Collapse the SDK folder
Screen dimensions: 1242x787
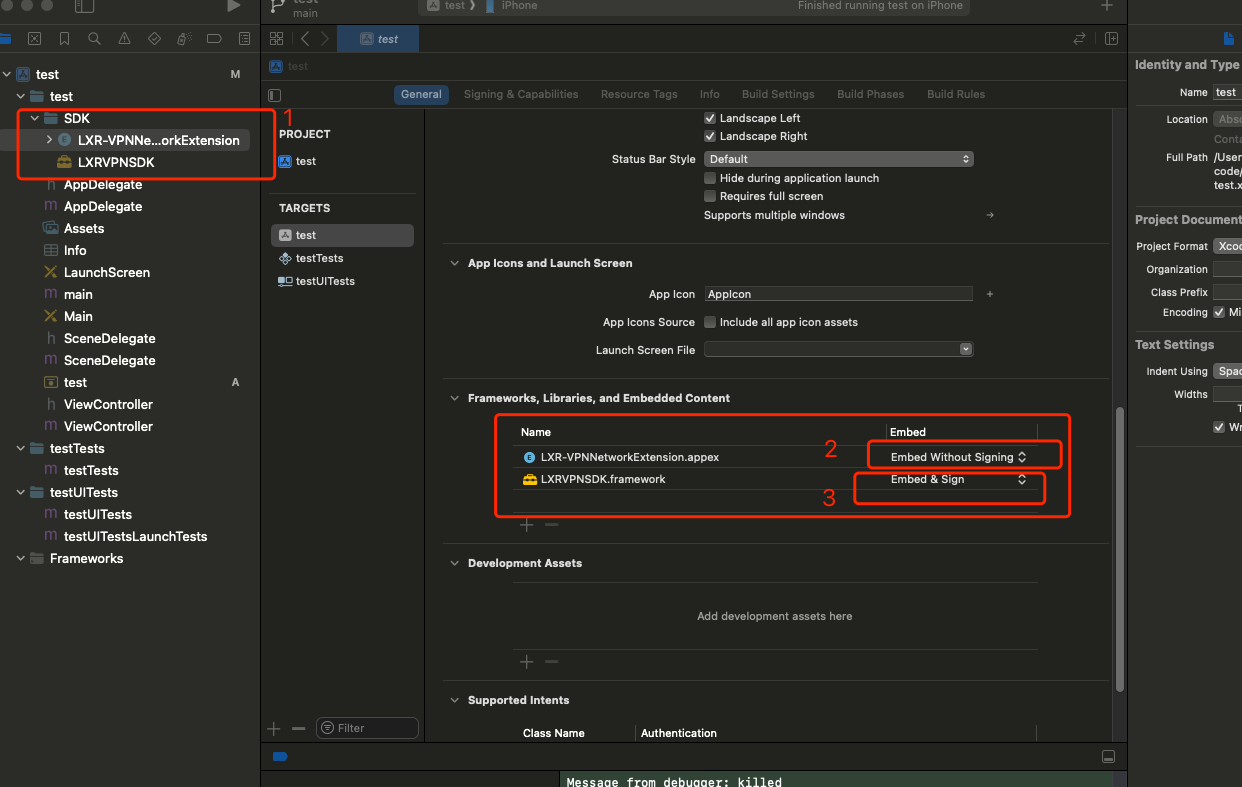coord(35,118)
